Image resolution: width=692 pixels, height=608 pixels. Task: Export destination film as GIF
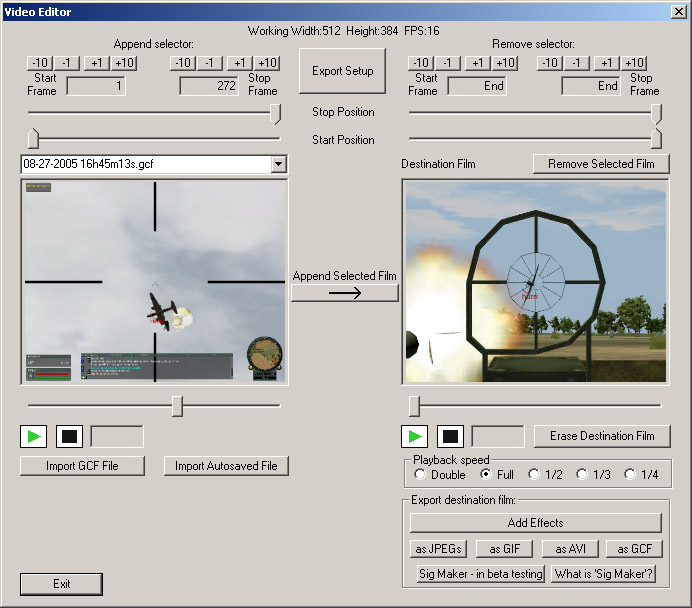tap(502, 549)
